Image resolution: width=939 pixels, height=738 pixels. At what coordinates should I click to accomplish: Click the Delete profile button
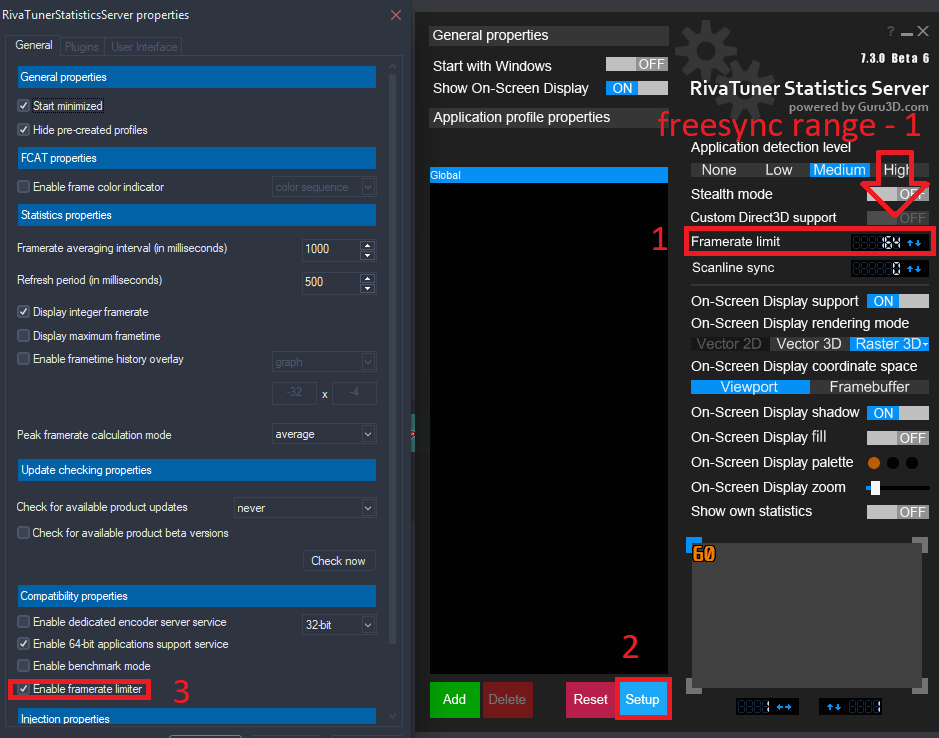507,700
